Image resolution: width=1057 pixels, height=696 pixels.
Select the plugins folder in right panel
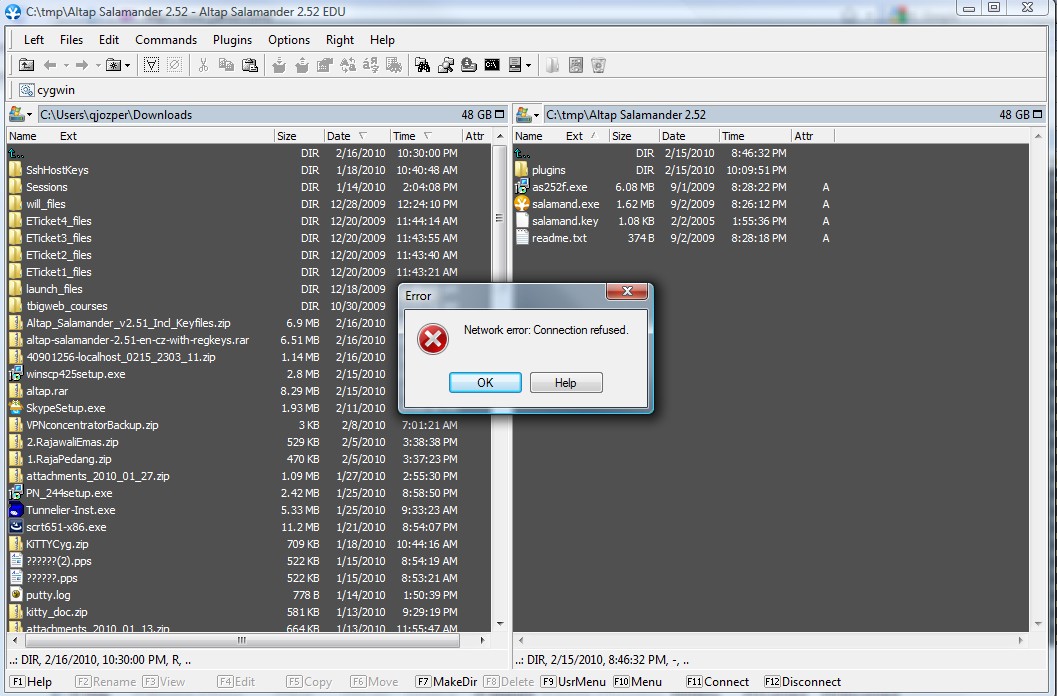click(549, 170)
